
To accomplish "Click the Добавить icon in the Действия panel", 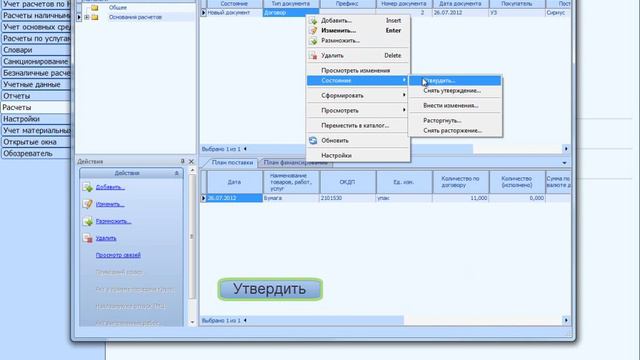I will coord(87,187).
